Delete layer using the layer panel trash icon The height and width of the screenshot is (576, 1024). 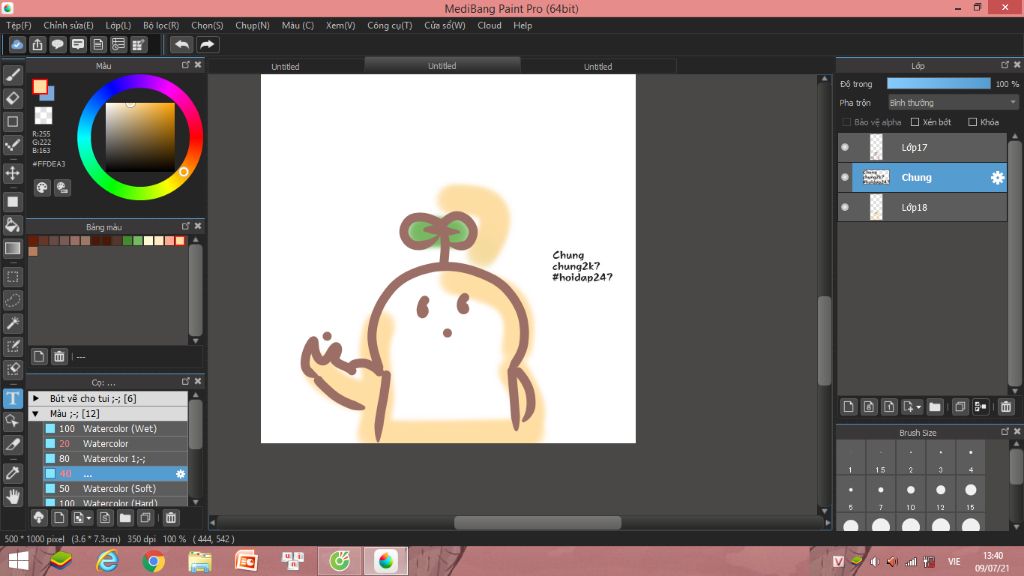click(x=1006, y=407)
